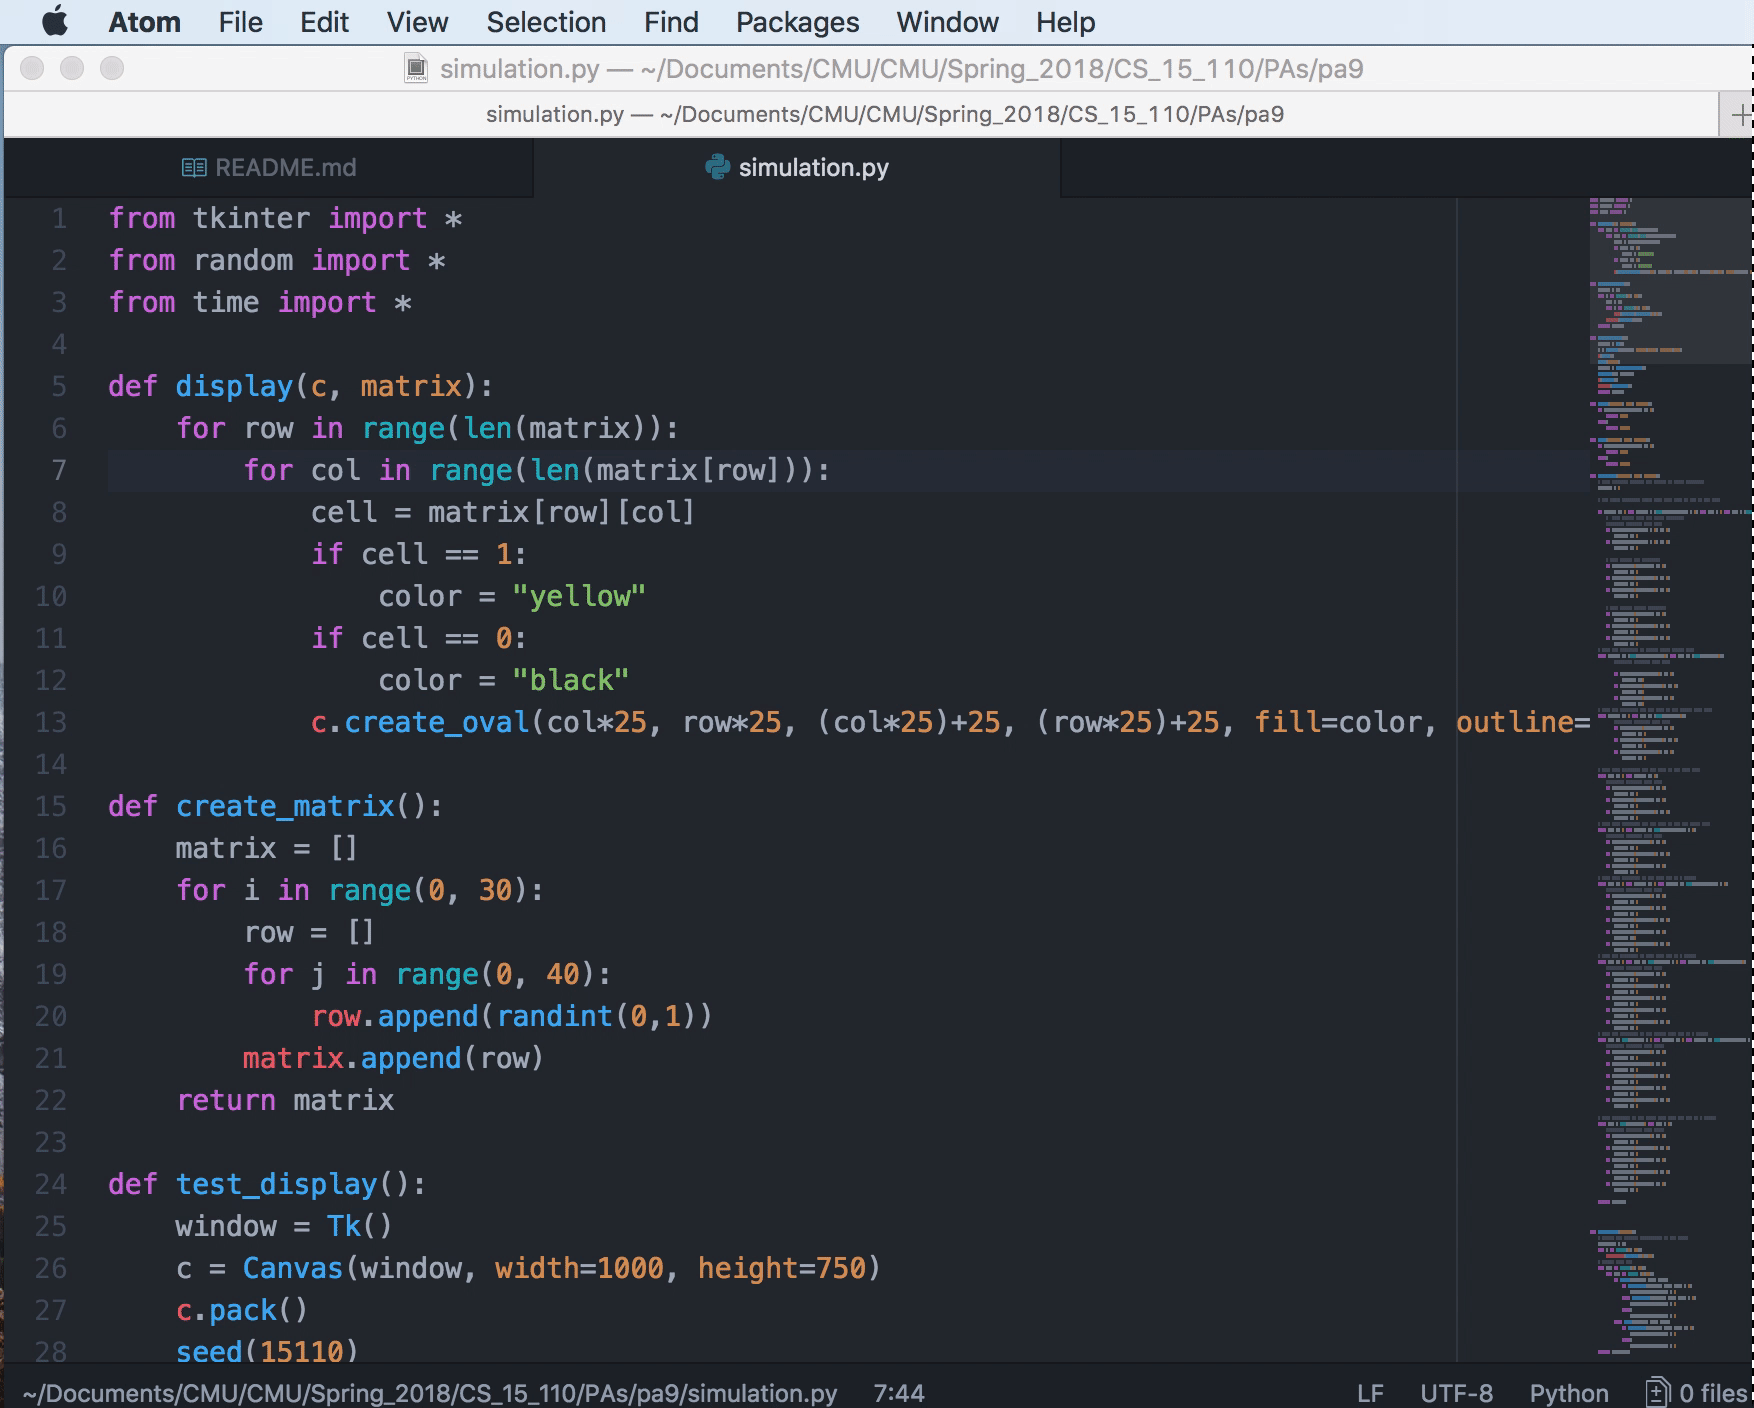
Task: Click width=1000 on line 26
Action: [579, 1268]
